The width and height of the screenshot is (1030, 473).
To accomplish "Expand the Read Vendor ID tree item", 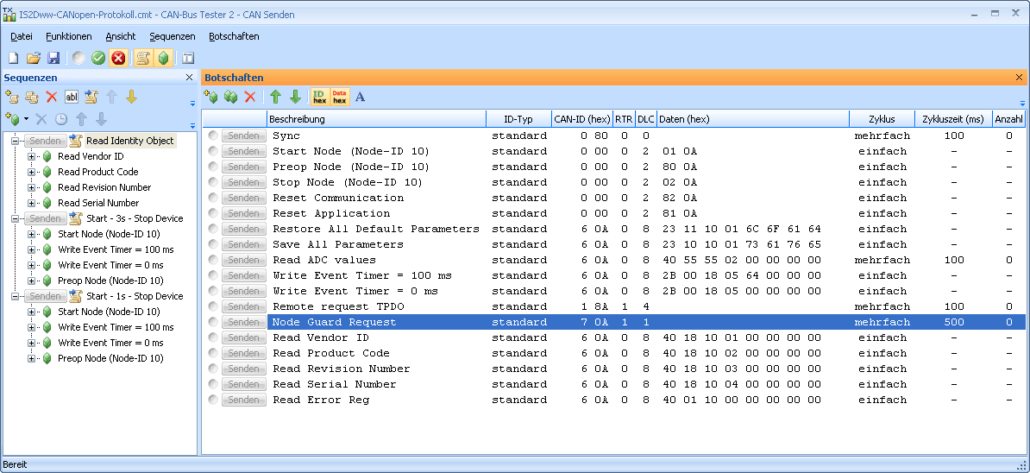I will click(32, 157).
